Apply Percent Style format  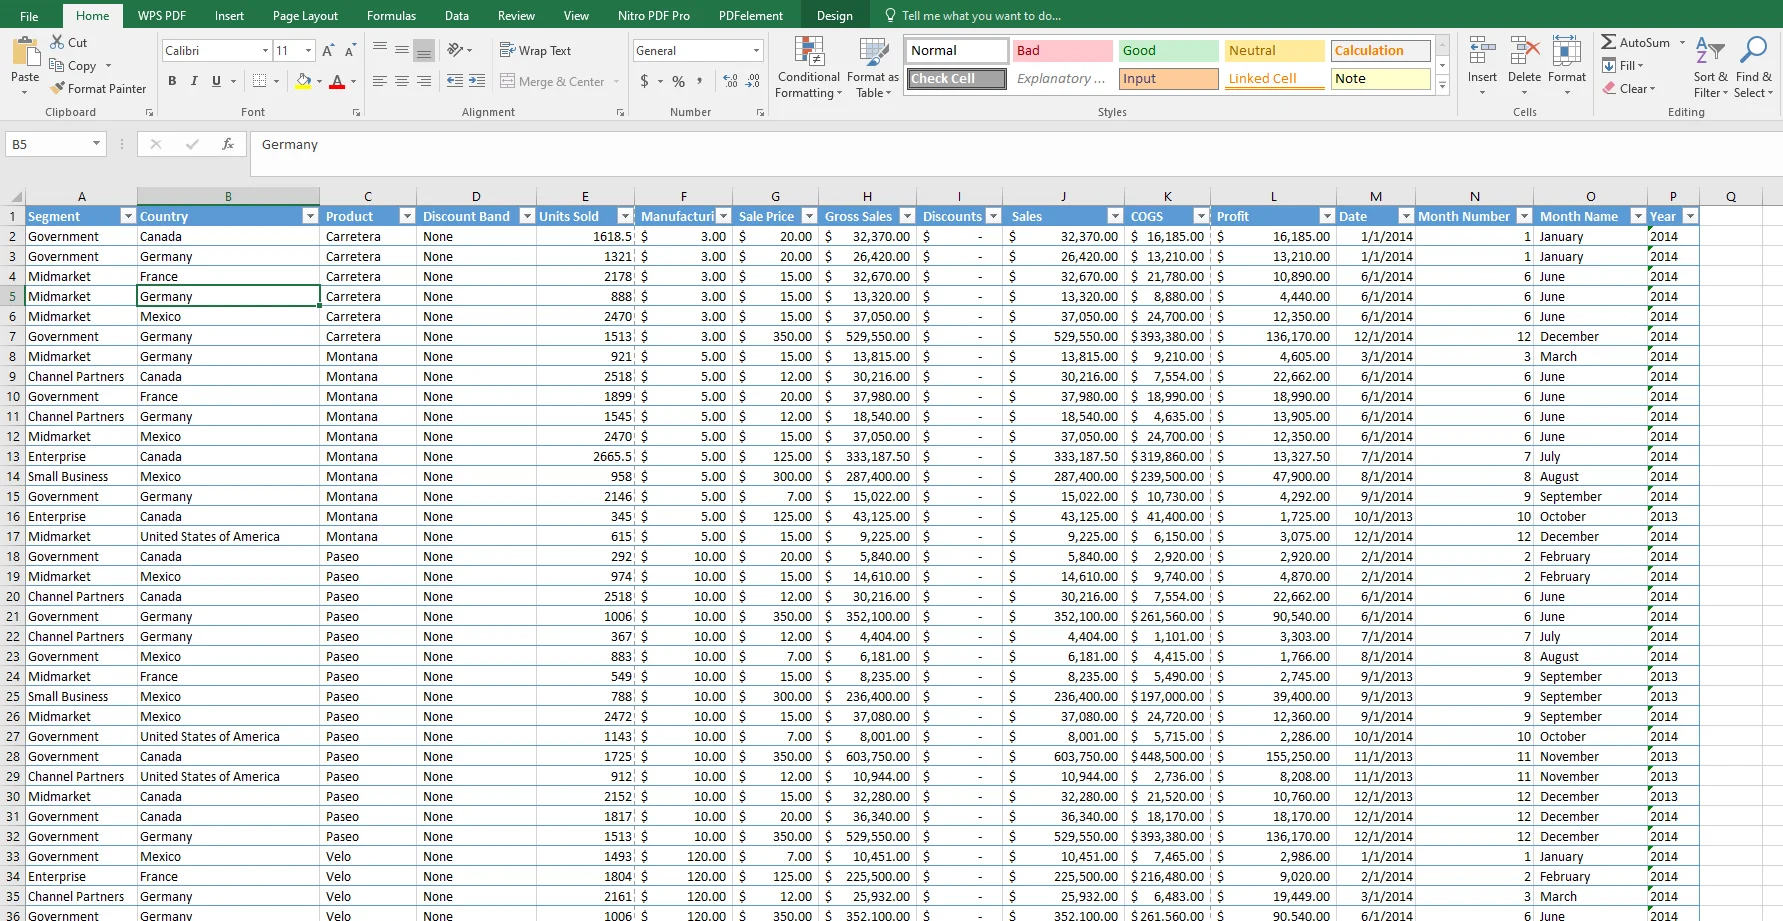coord(678,81)
